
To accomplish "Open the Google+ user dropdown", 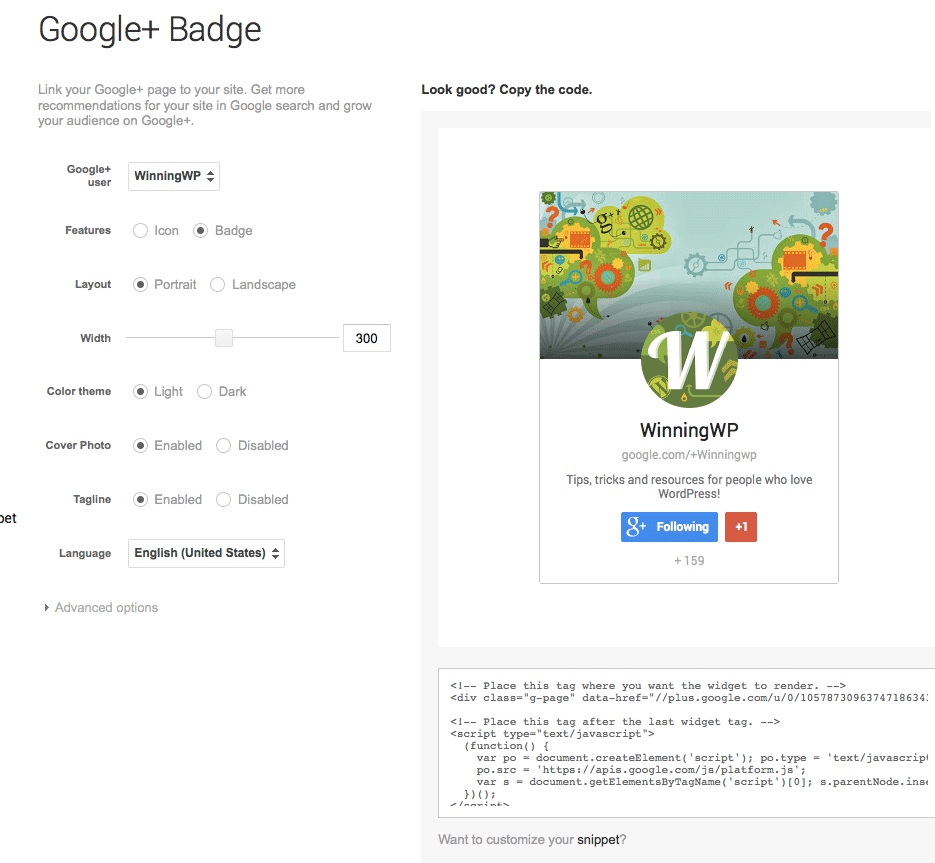I will (174, 177).
